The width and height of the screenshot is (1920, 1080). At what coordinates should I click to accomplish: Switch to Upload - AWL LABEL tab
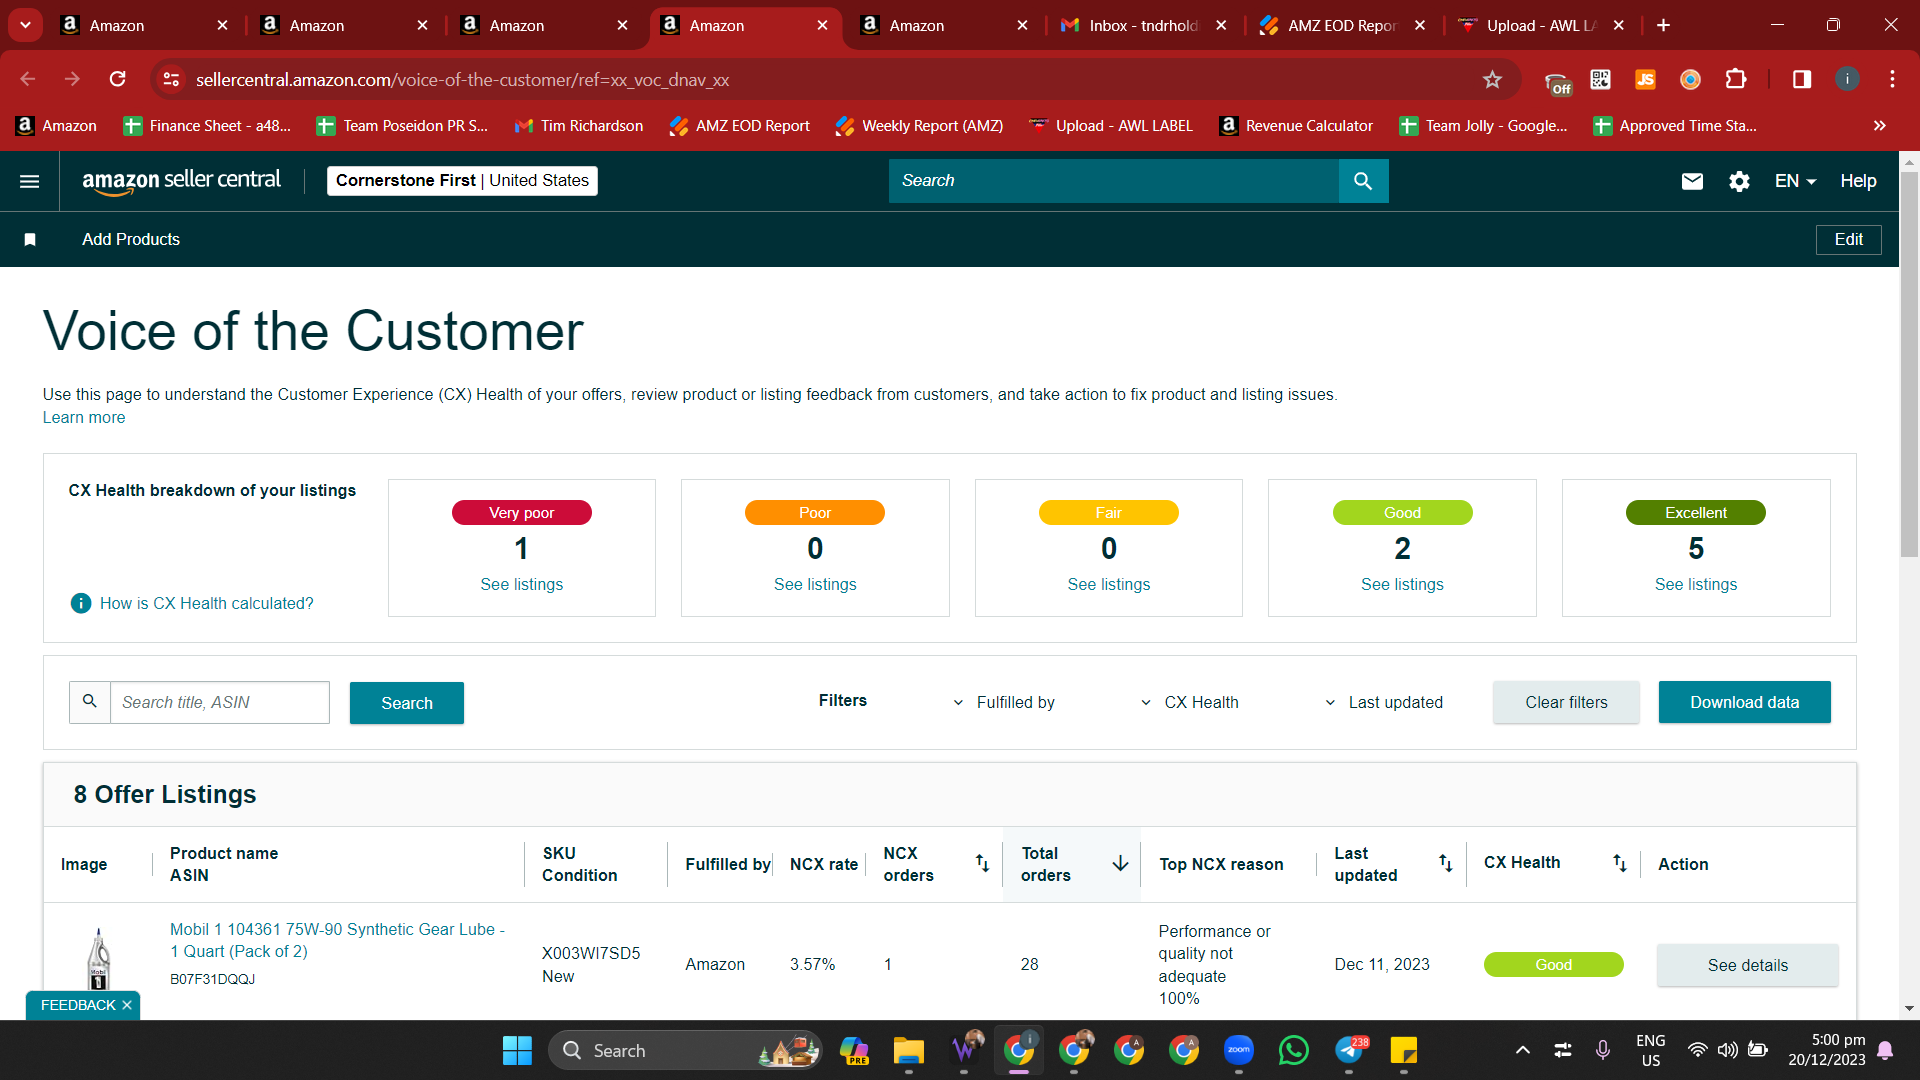(x=1542, y=25)
